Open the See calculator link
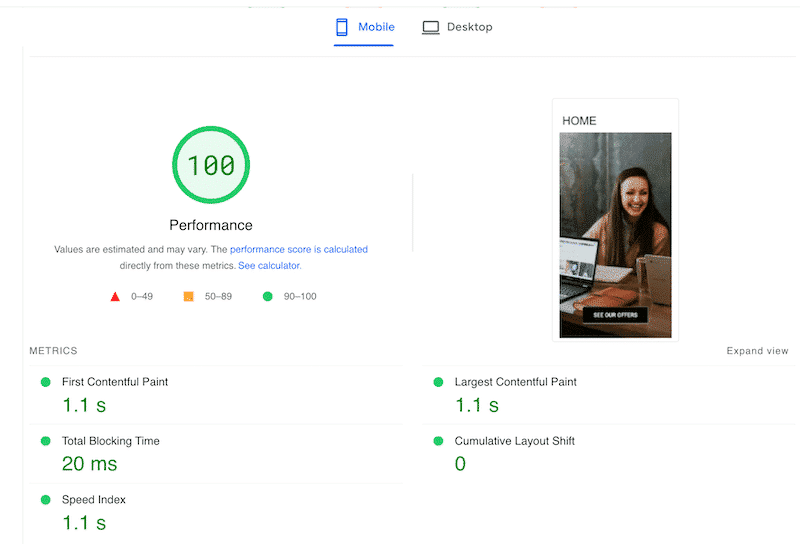This screenshot has width=800, height=544. 269,266
